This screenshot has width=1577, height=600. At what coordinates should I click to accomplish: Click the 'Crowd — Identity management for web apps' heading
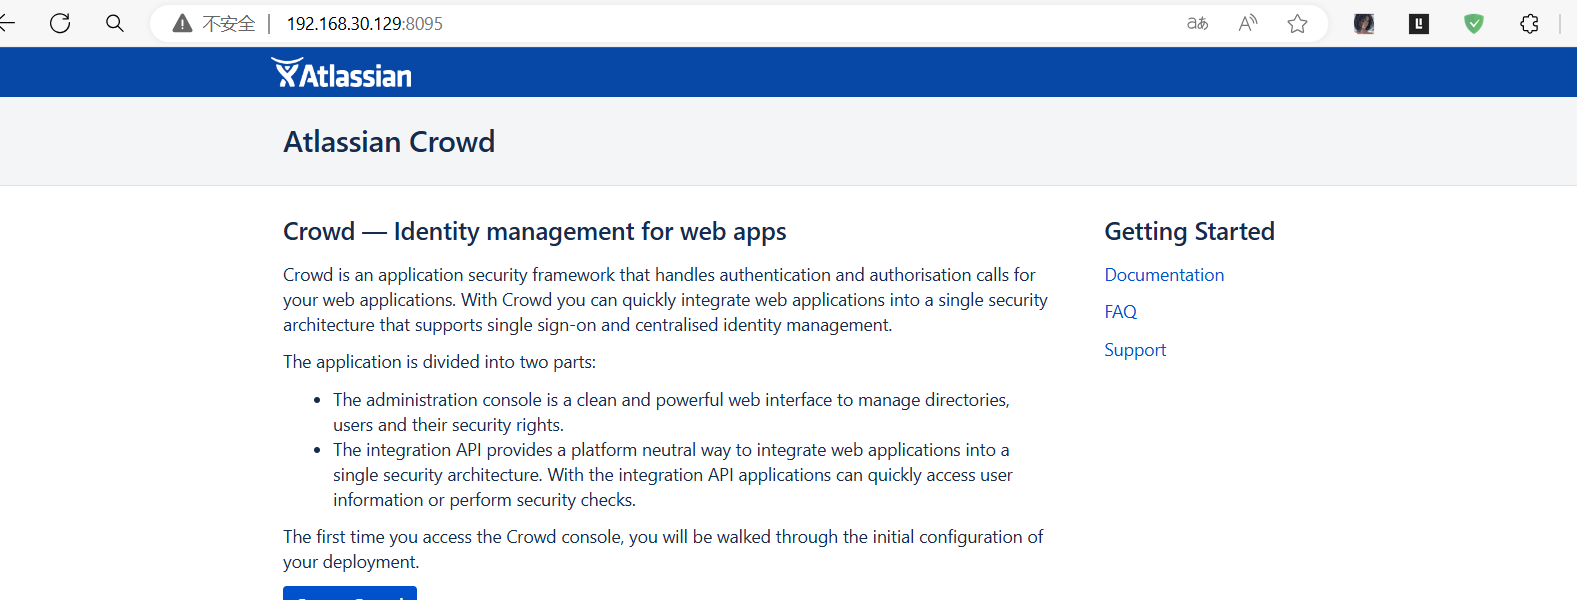535,232
